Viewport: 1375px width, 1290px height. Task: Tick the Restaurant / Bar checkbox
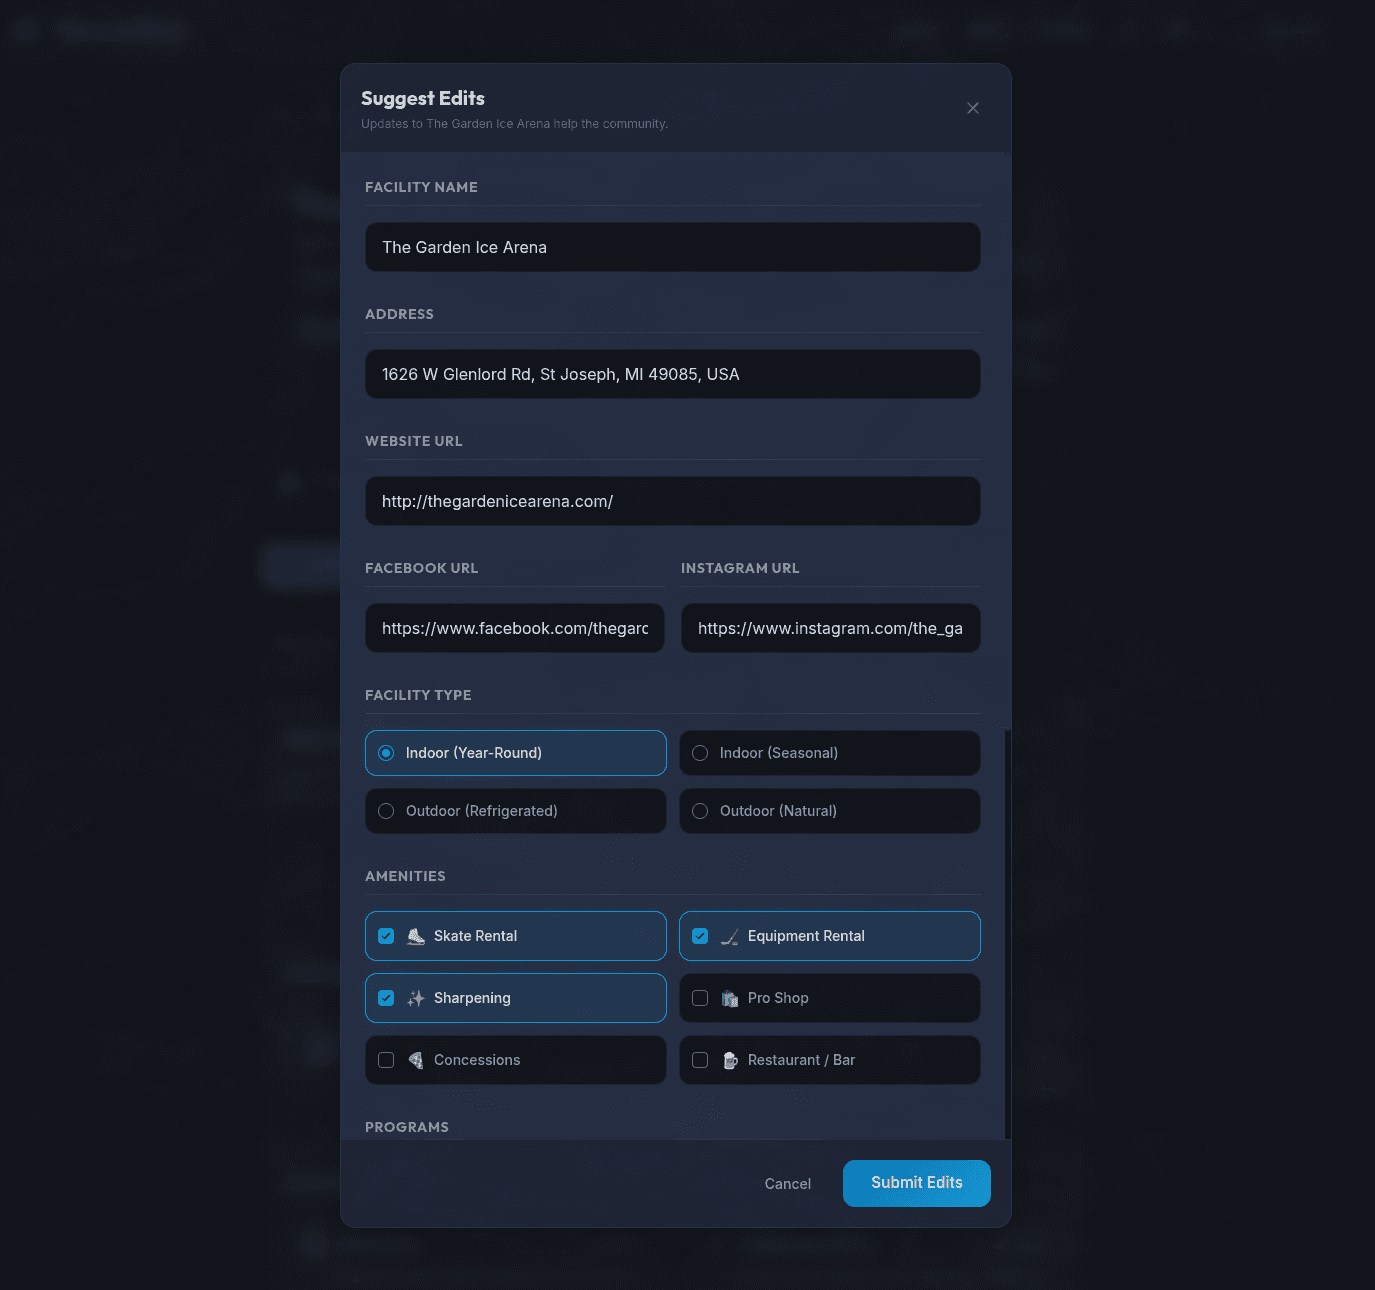coord(700,1060)
